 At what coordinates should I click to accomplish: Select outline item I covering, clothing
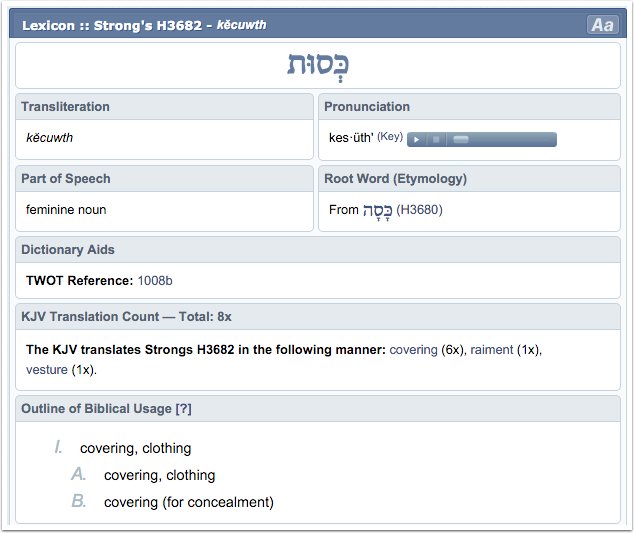(x=135, y=448)
